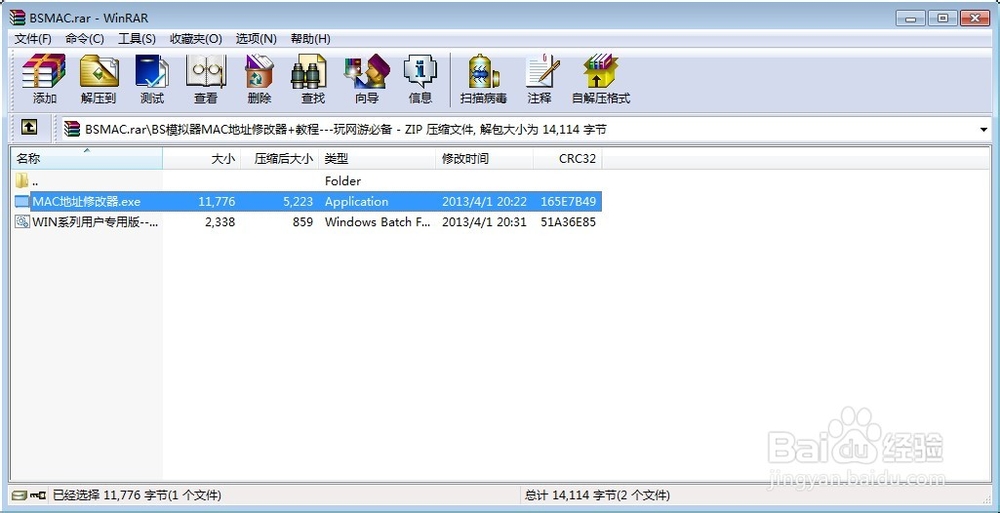This screenshot has height=513, width=1000.
Task: Open the 选项(N) menu
Action: pyautogui.click(x=256, y=39)
